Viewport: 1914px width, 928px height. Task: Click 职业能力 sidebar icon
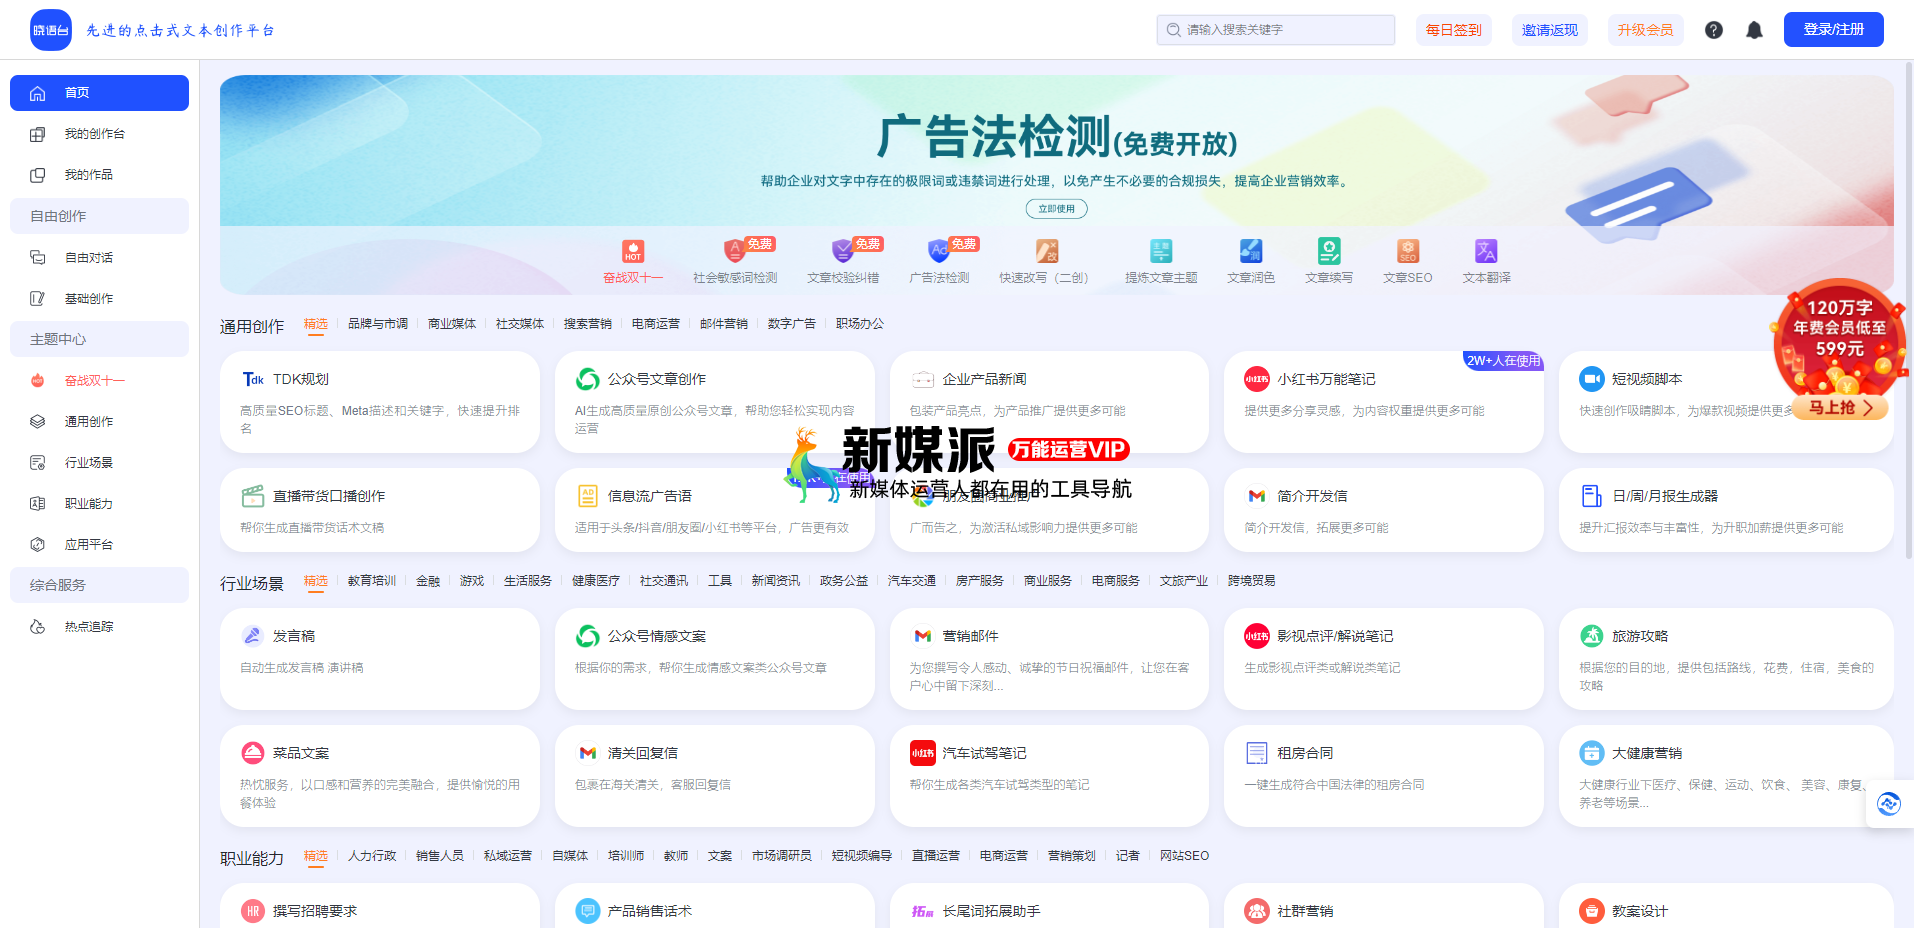tap(38, 503)
